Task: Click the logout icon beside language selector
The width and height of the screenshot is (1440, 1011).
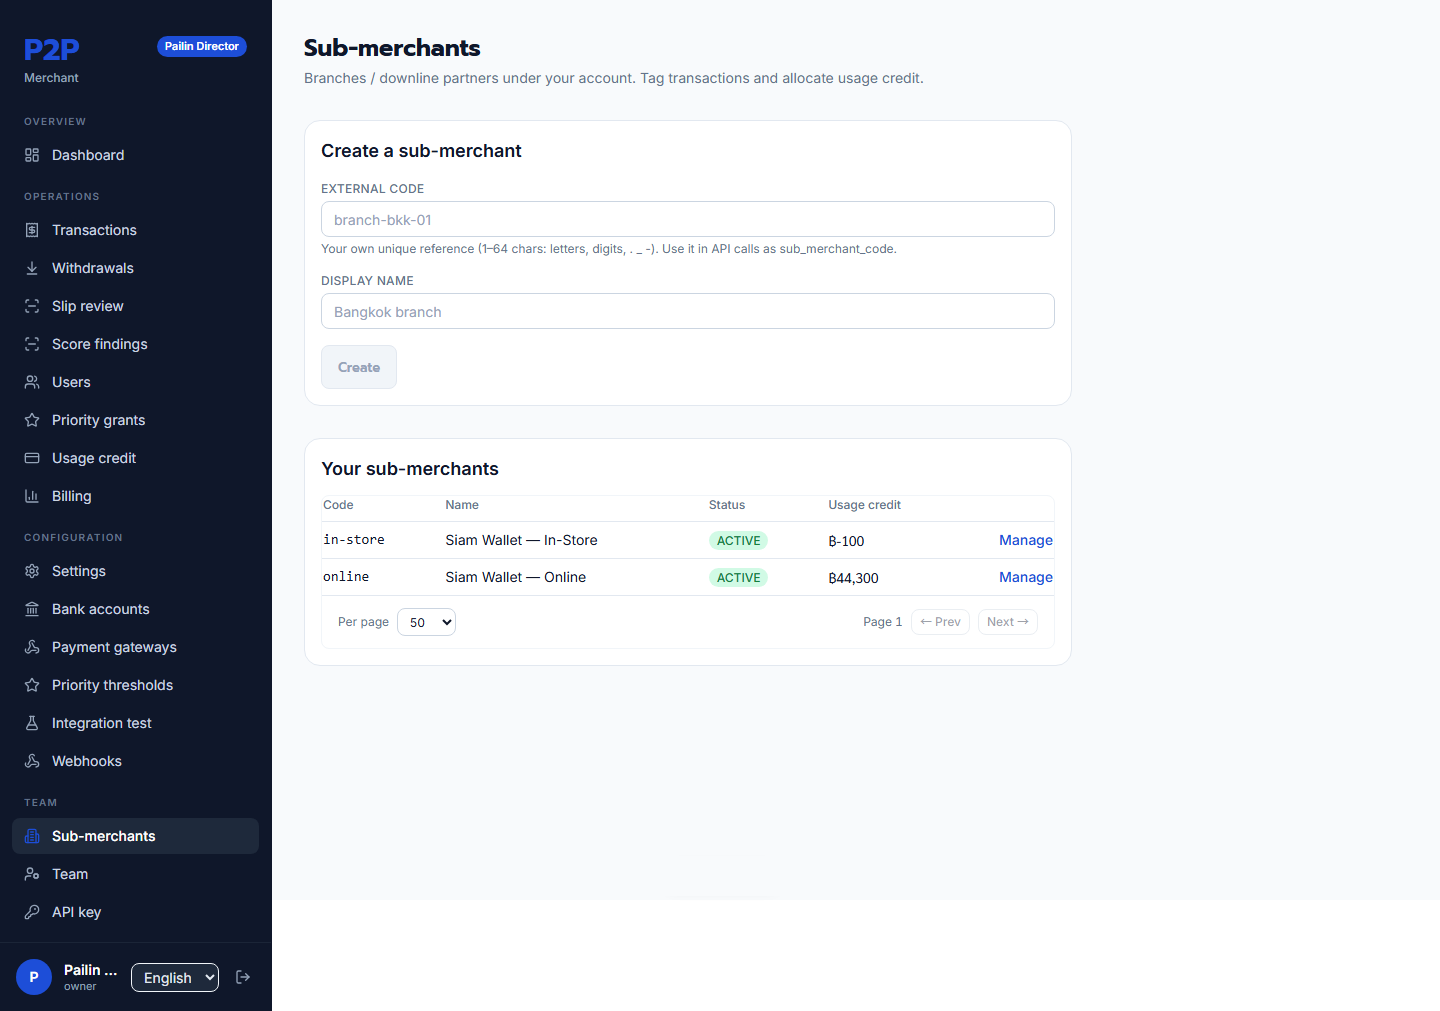Action: (x=243, y=977)
